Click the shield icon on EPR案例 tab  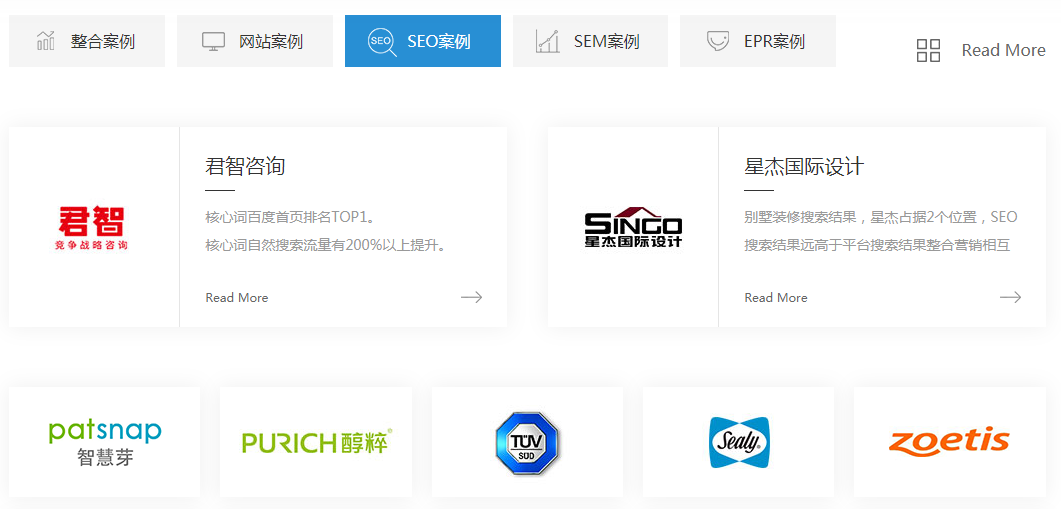click(717, 41)
